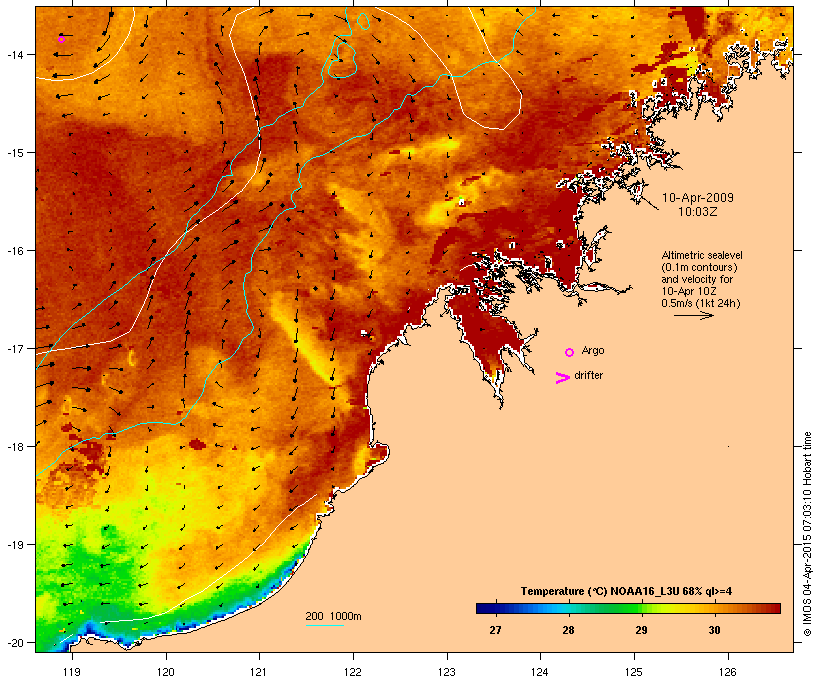
Task: Click the longitude axis label 122
Action: point(353,672)
